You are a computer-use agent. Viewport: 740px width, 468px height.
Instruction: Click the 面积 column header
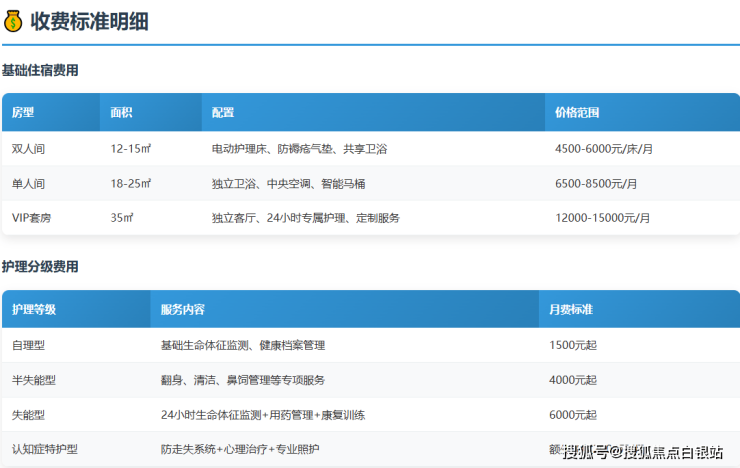[122, 113]
